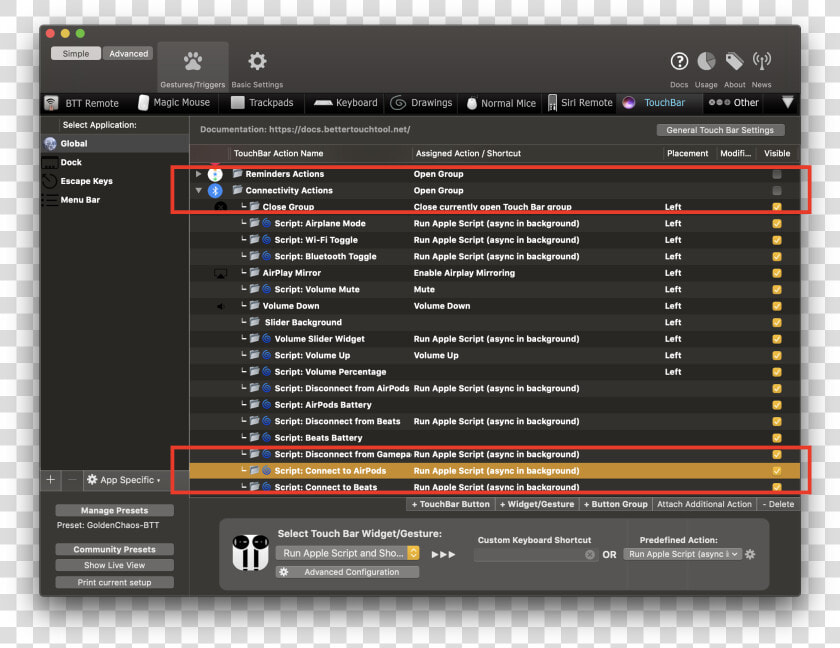Image resolution: width=840 pixels, height=648 pixels.
Task: Click the plus button to add application
Action: 50,480
